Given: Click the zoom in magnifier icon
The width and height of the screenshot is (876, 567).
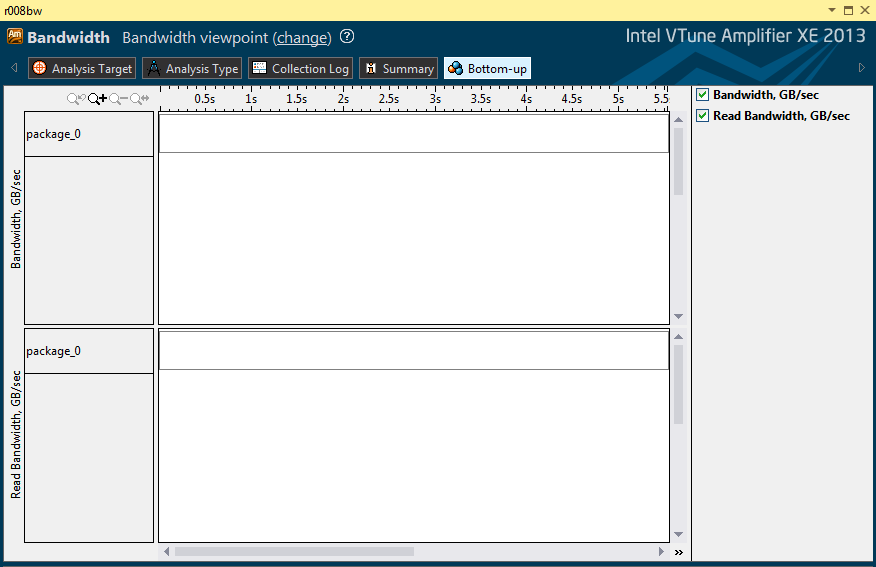Looking at the screenshot, I should (97, 99).
